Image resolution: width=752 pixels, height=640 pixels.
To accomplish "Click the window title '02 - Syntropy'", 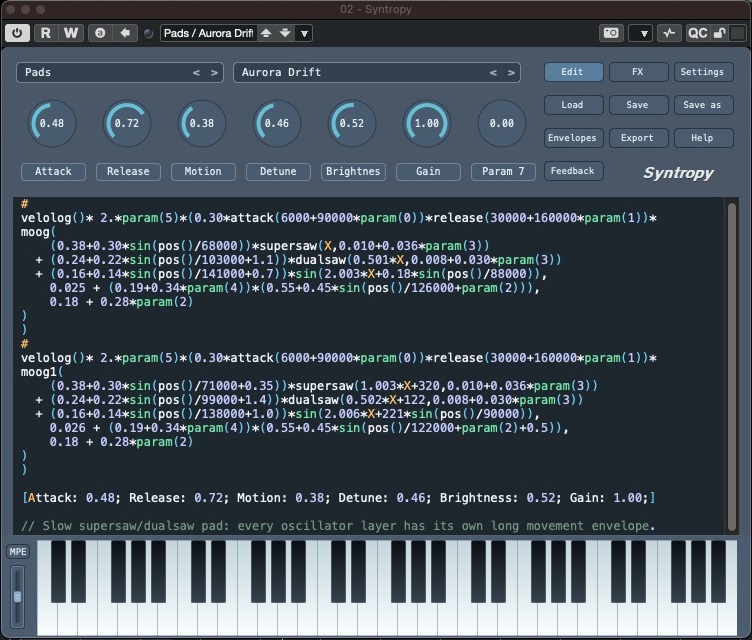I will point(376,9).
